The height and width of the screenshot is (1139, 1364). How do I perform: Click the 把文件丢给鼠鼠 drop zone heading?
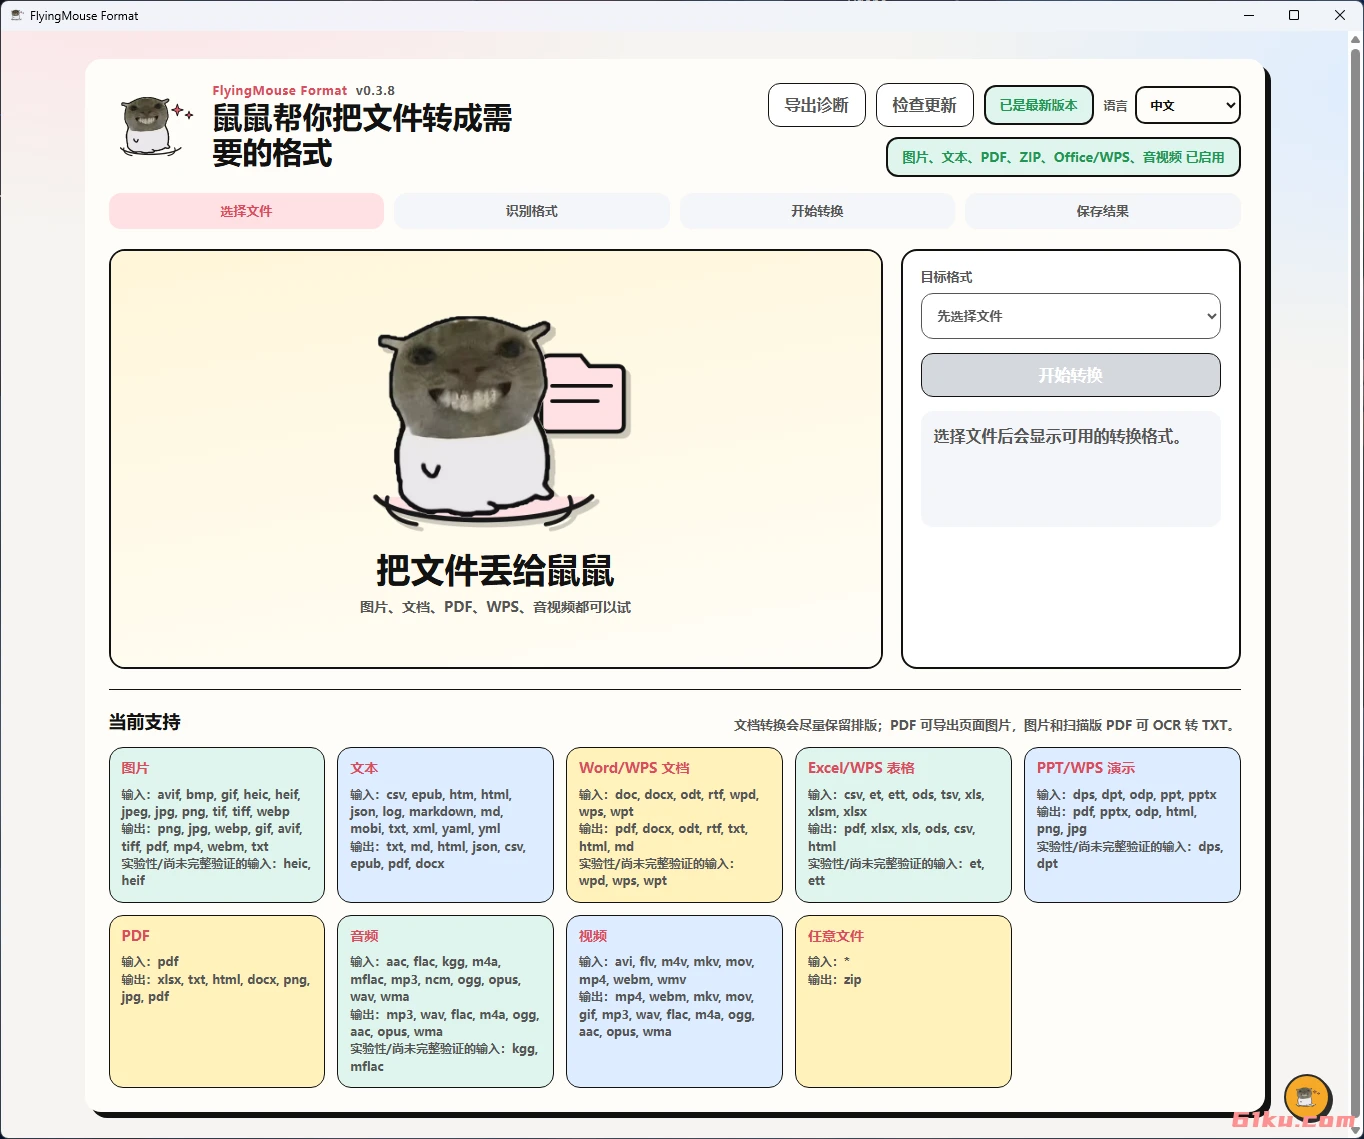point(495,571)
